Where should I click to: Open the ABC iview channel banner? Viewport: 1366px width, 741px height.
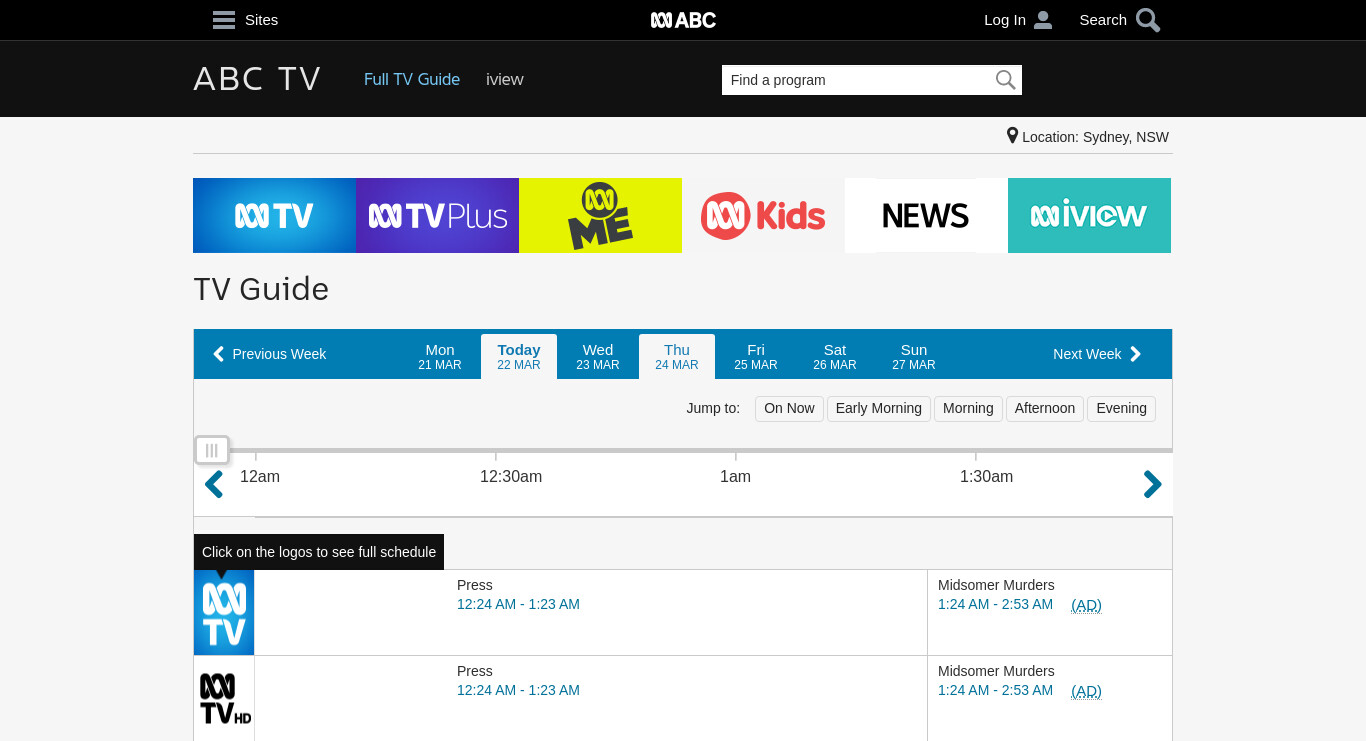(x=1089, y=215)
